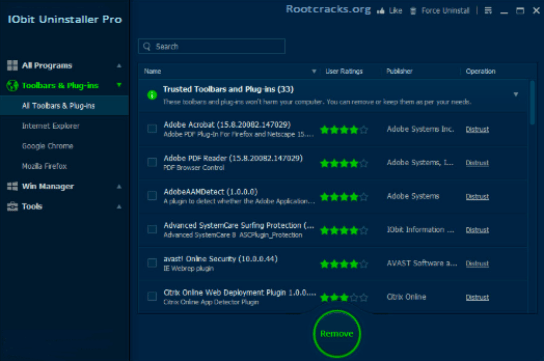
Task: Expand the All Programs section arrow
Action: point(119,66)
